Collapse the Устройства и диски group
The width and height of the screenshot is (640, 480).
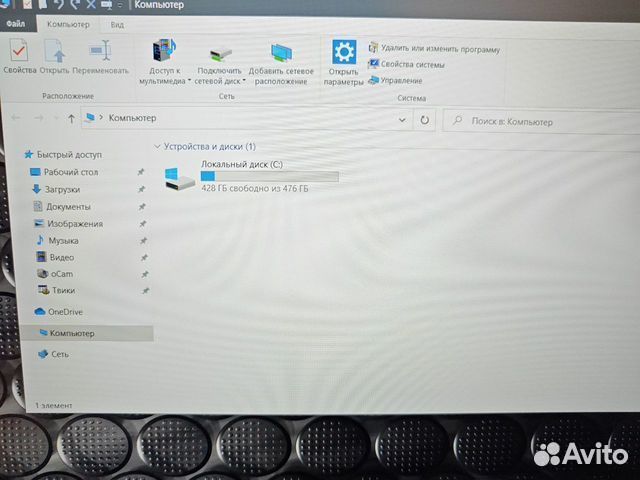pos(157,146)
